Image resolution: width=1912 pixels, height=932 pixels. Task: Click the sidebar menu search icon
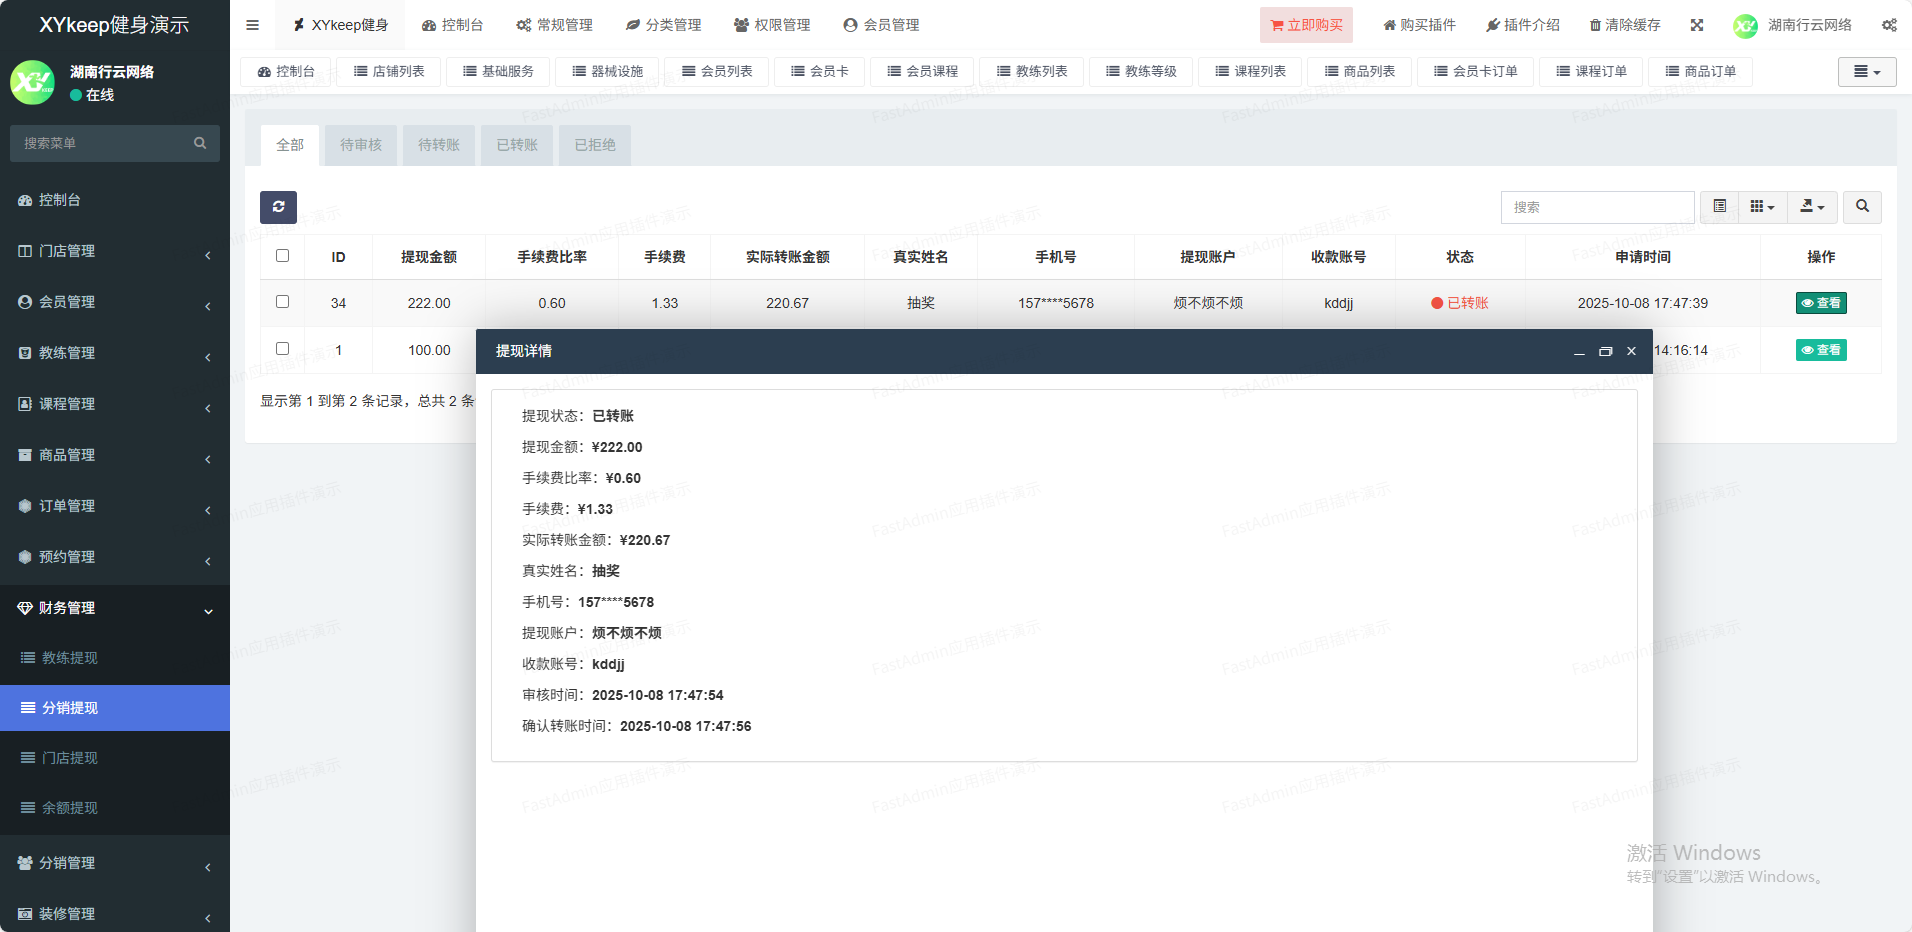(x=200, y=143)
